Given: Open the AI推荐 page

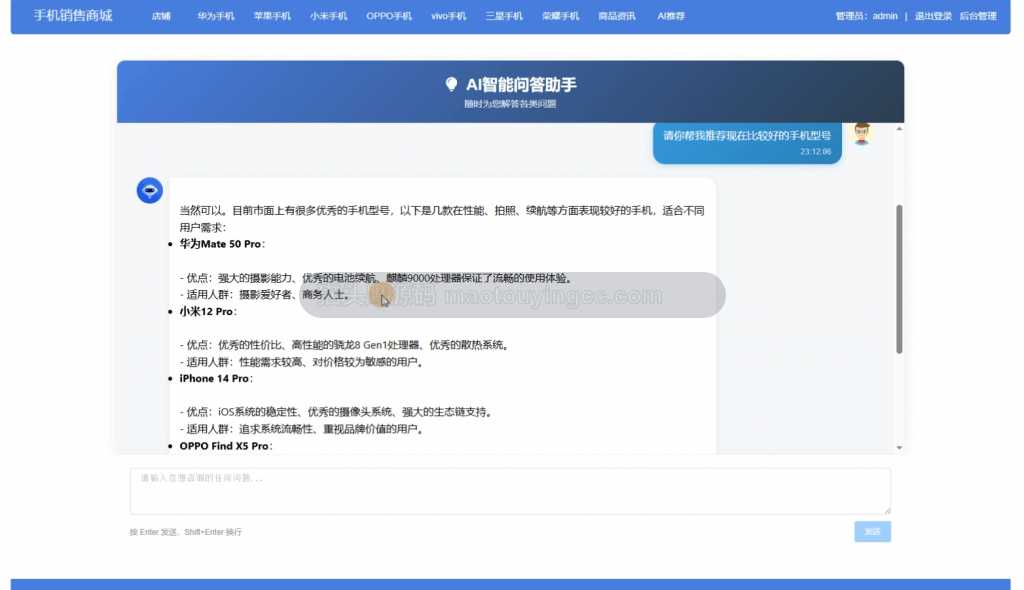Looking at the screenshot, I should (671, 16).
